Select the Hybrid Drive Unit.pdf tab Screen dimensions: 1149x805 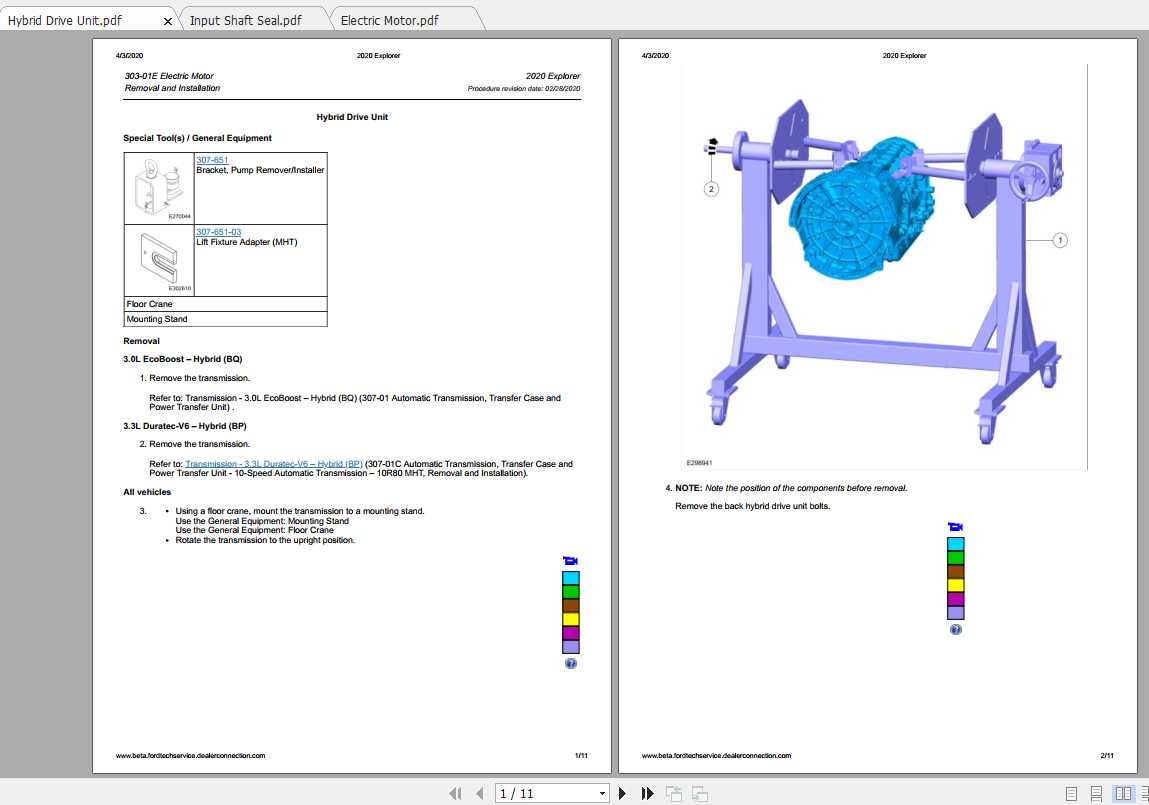64,21
